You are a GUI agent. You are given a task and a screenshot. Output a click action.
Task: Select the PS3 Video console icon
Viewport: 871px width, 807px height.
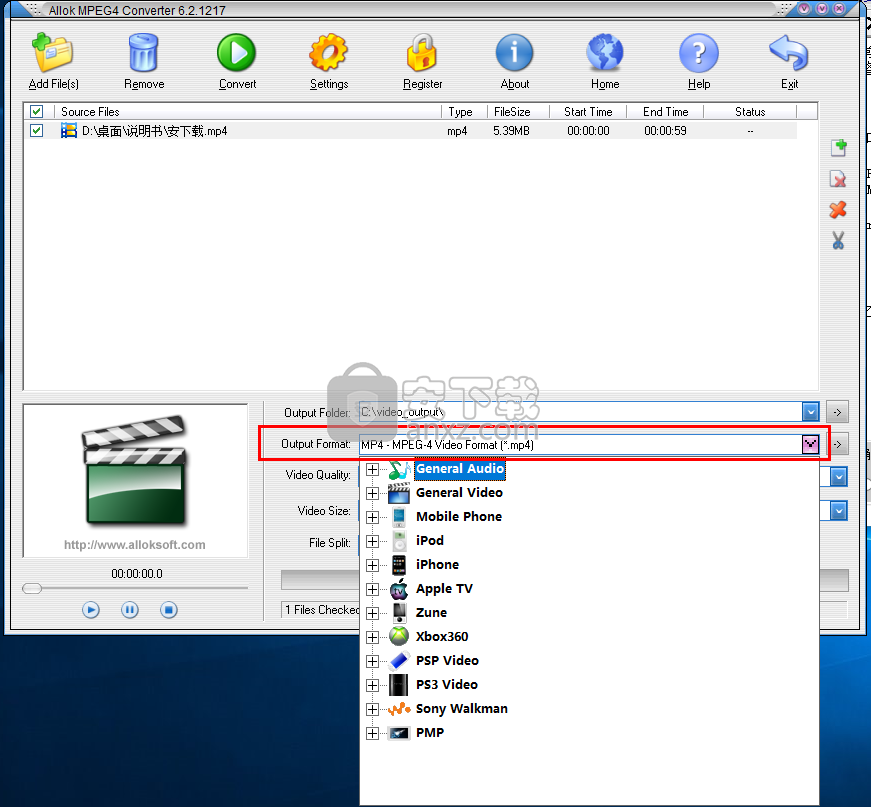[x=399, y=684]
